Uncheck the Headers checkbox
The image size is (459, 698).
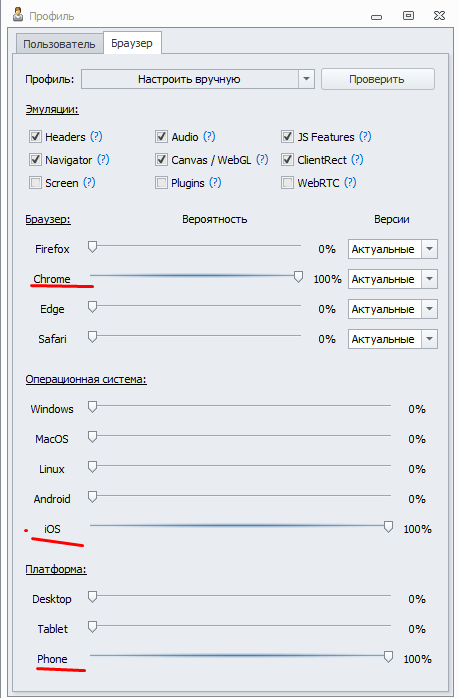(35, 137)
